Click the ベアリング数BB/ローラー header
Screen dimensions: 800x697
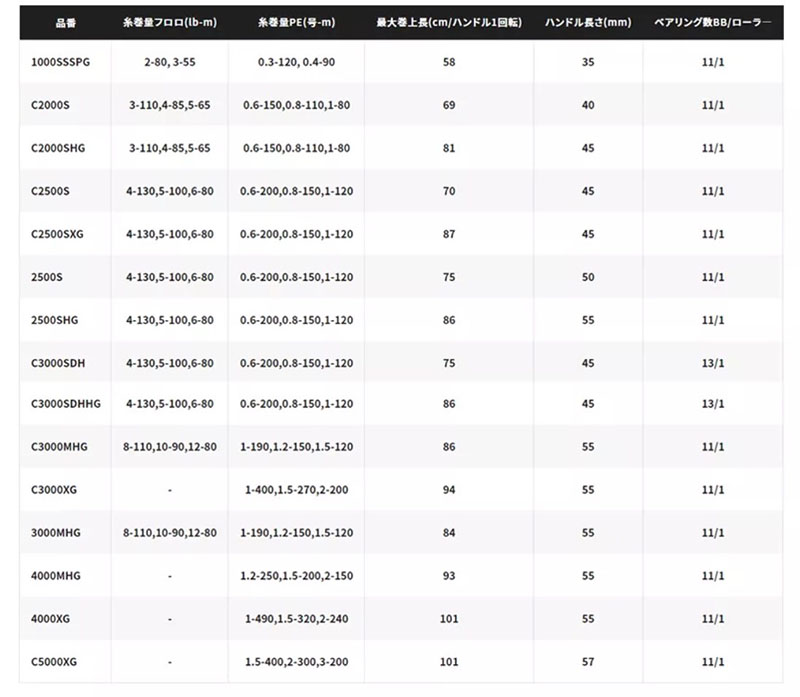(713, 22)
